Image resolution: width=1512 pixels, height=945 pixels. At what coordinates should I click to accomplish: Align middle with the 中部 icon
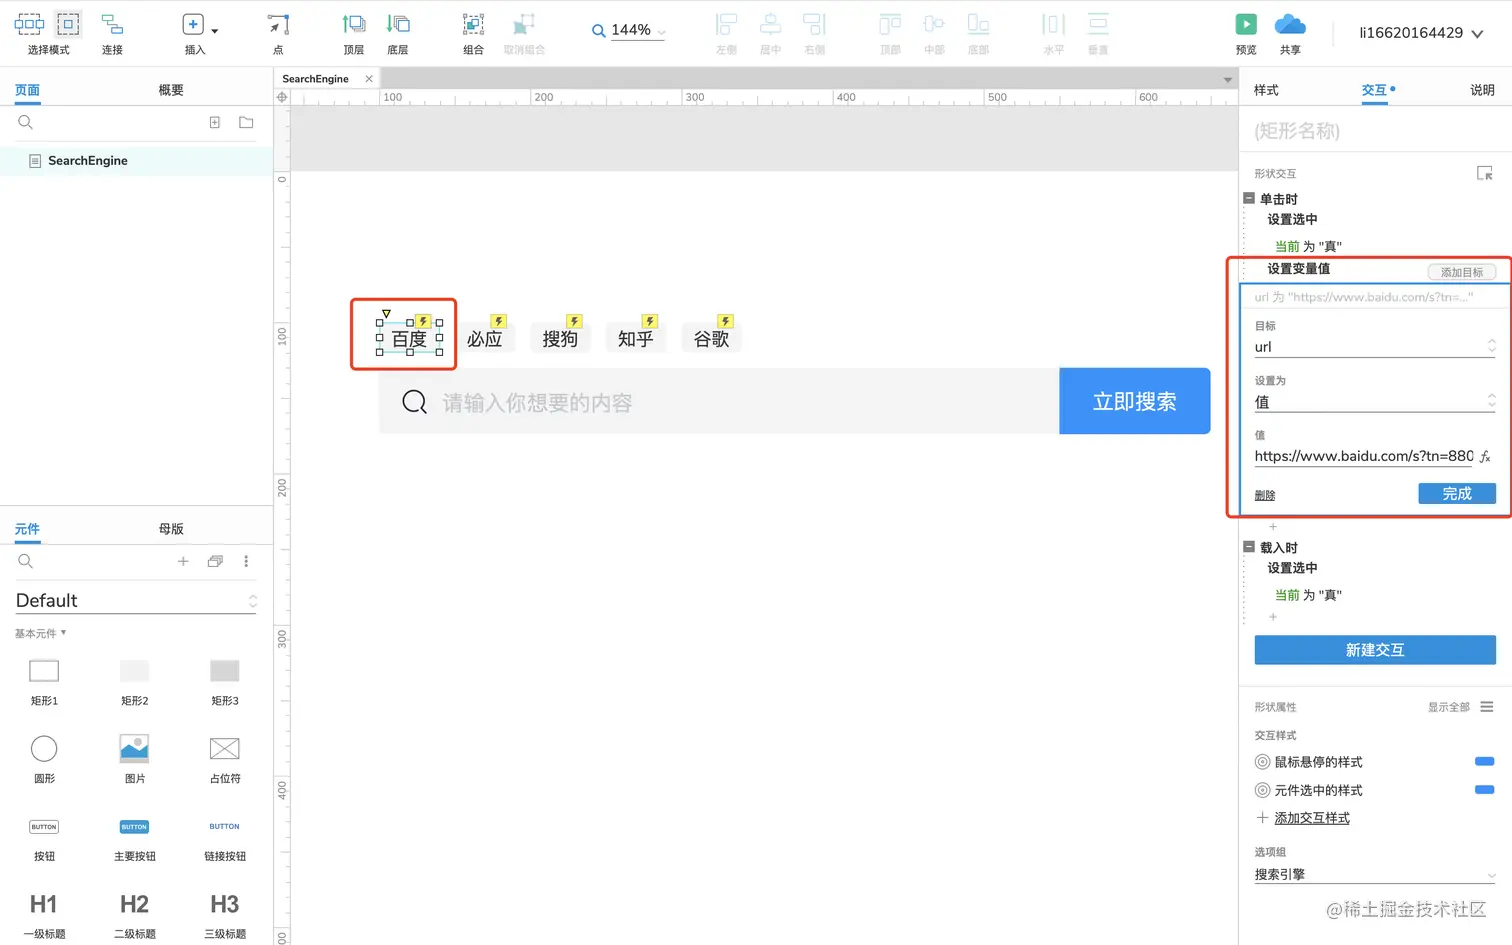tap(934, 24)
